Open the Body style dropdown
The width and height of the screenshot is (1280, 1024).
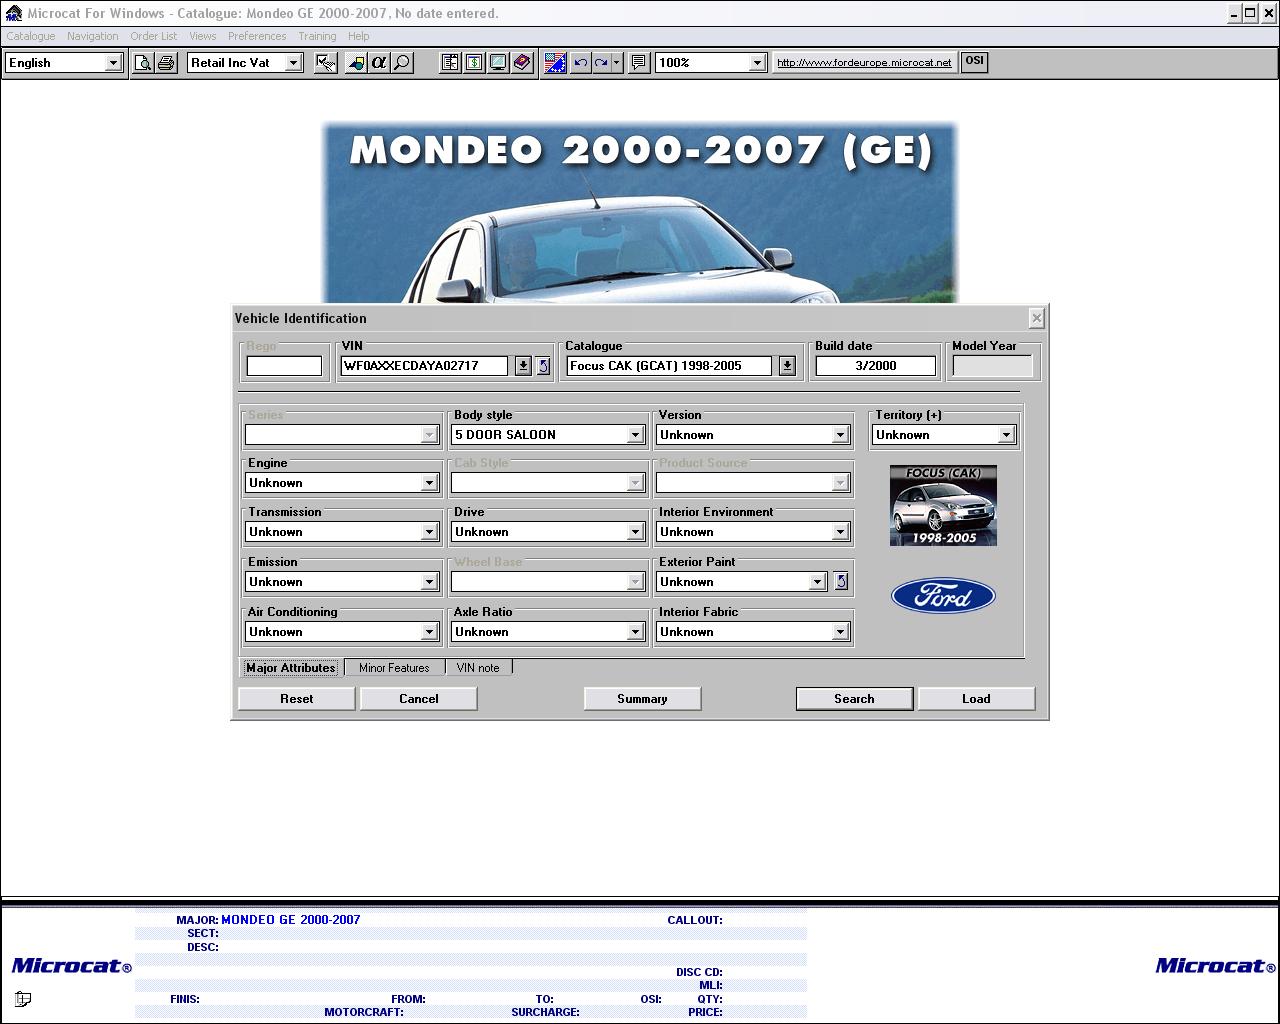pyautogui.click(x=634, y=435)
